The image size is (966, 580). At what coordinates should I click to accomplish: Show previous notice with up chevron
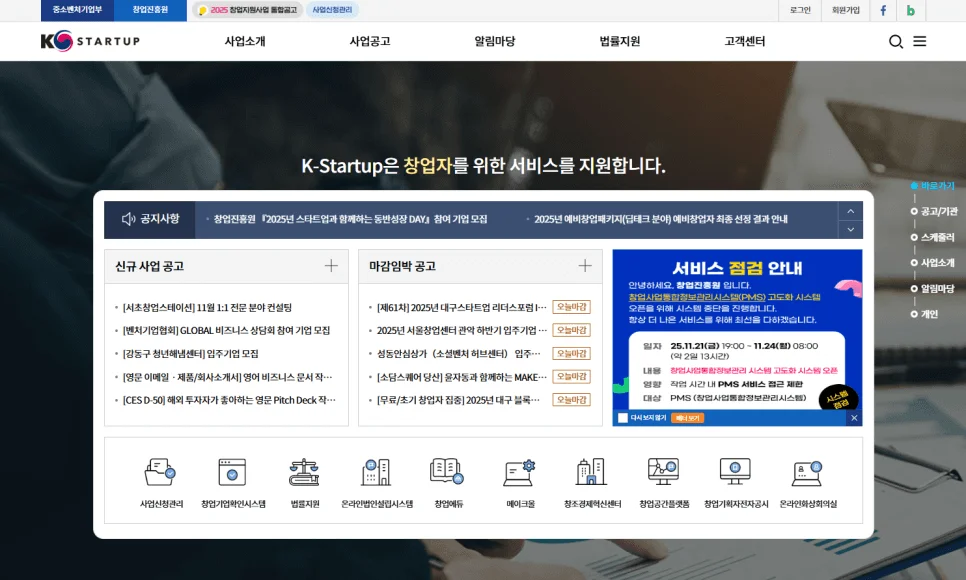[x=850, y=211]
